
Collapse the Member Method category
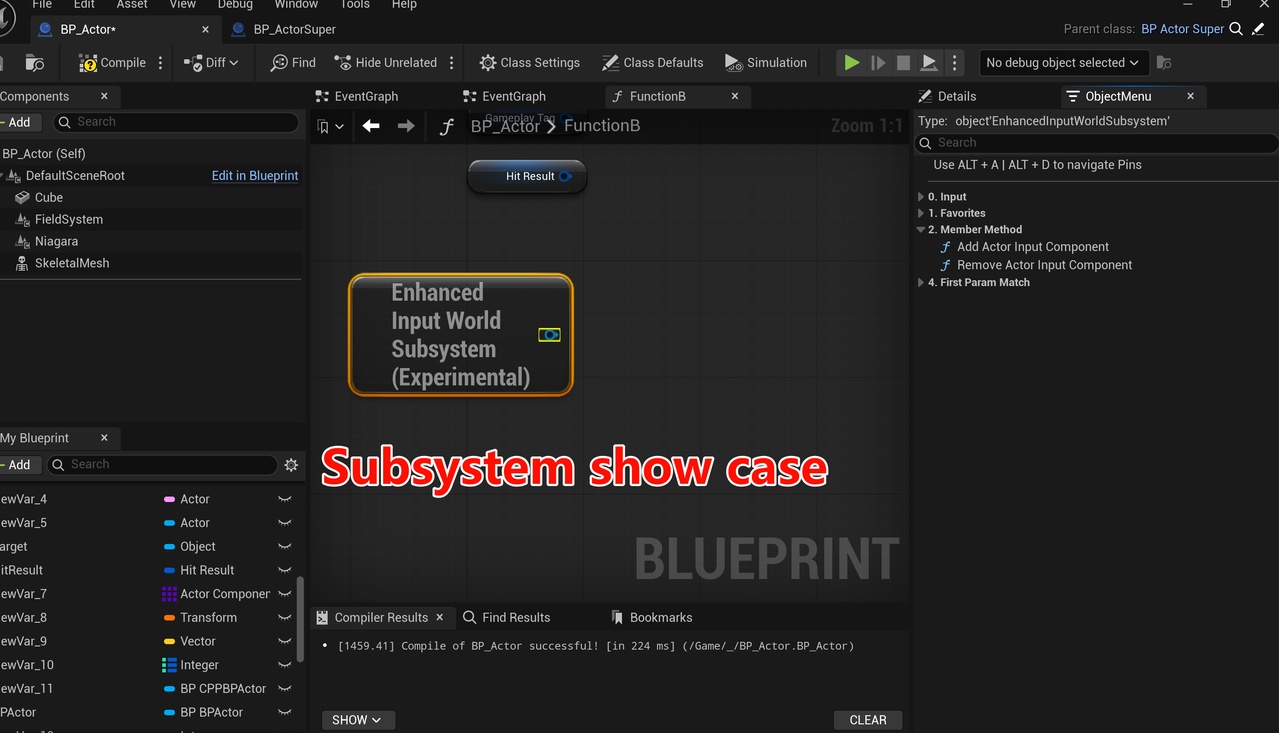point(921,230)
